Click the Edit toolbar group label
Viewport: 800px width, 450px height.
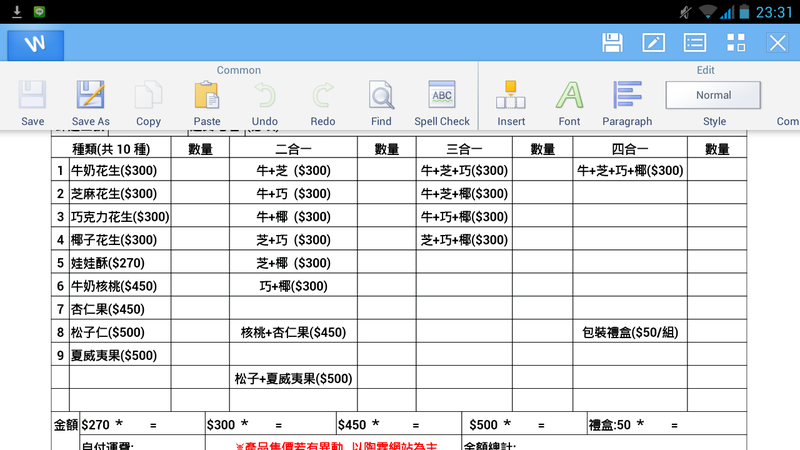pyautogui.click(x=705, y=70)
